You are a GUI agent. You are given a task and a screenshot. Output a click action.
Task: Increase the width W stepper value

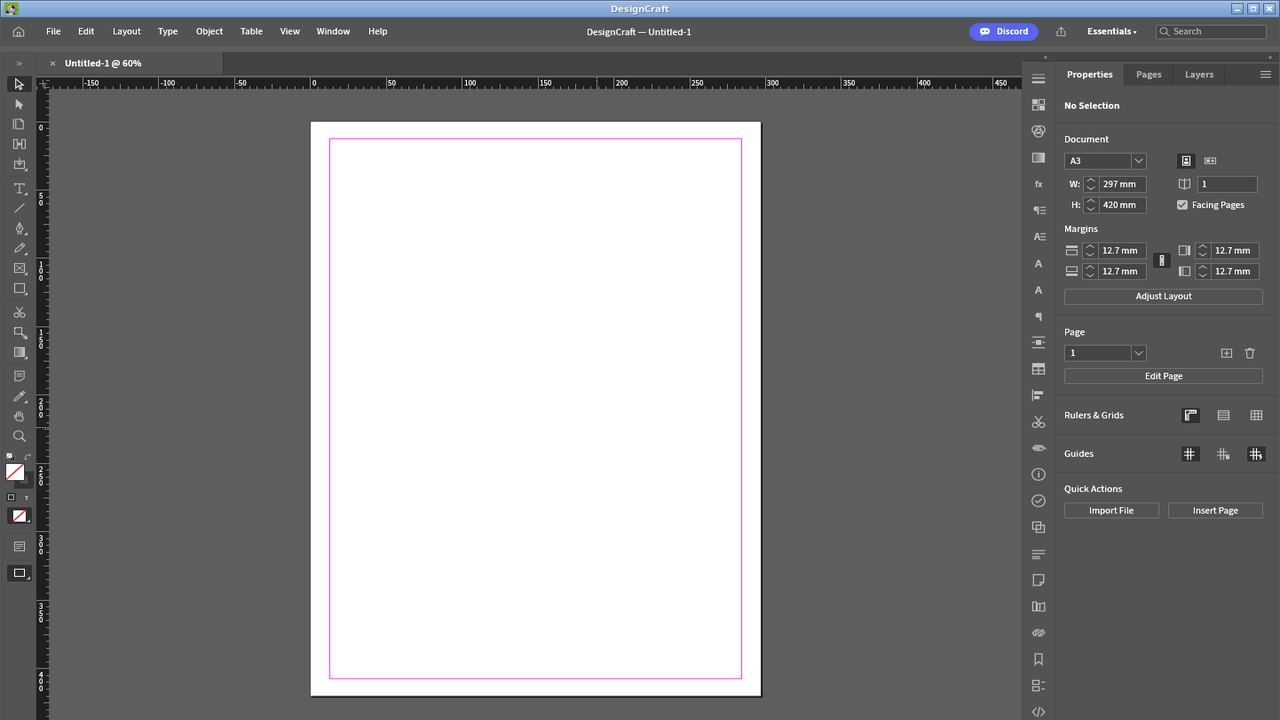[1091, 181]
